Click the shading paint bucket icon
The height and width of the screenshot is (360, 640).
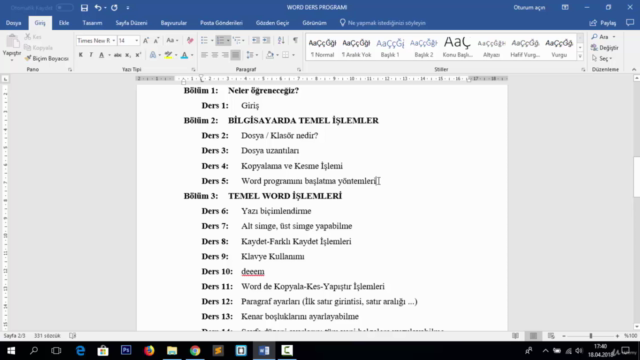(x=270, y=55)
